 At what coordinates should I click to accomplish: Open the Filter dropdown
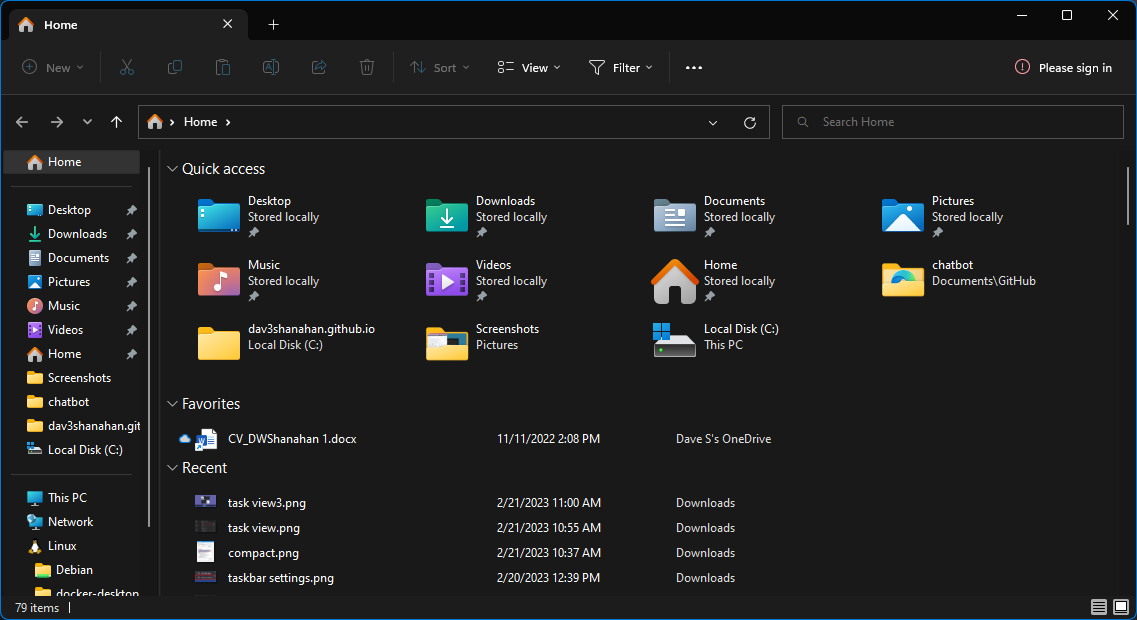(621, 67)
